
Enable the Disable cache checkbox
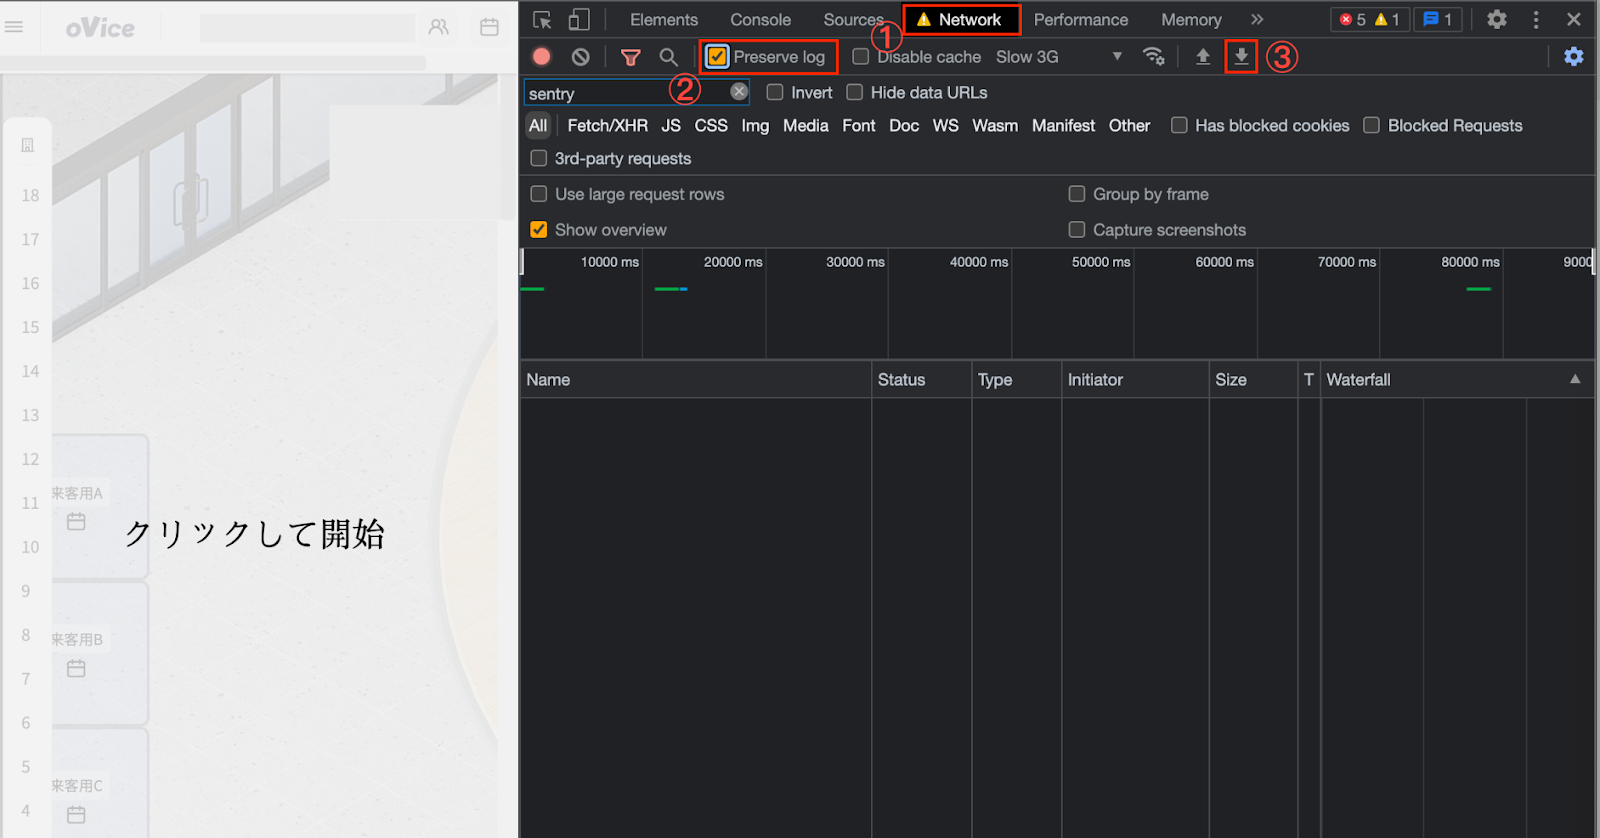[x=860, y=57]
